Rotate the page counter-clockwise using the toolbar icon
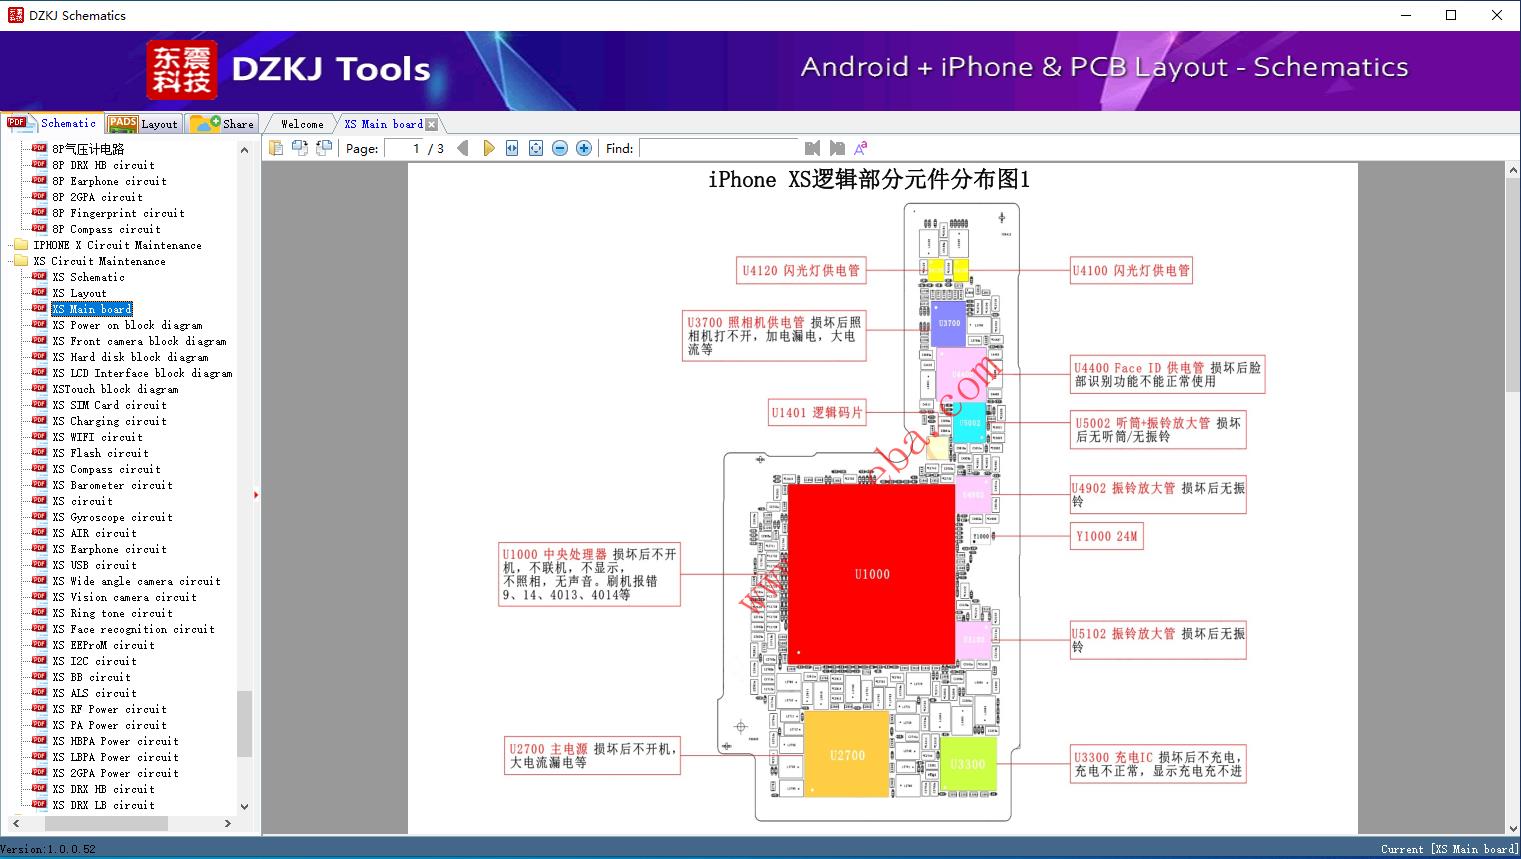 pyautogui.click(x=299, y=148)
